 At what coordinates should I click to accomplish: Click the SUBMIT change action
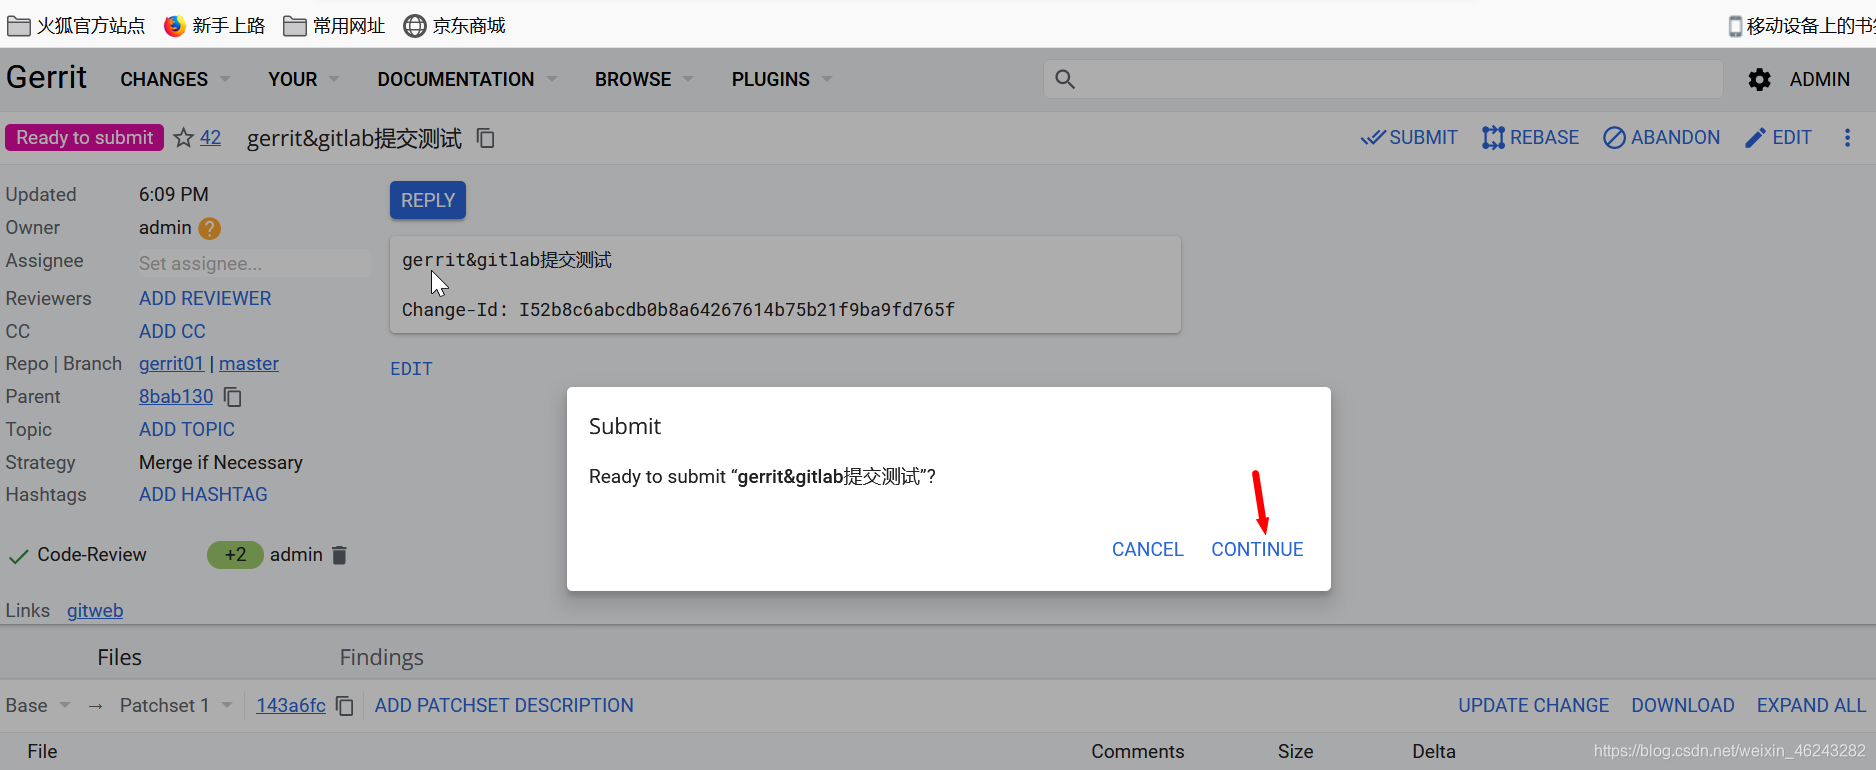[x=1409, y=138]
